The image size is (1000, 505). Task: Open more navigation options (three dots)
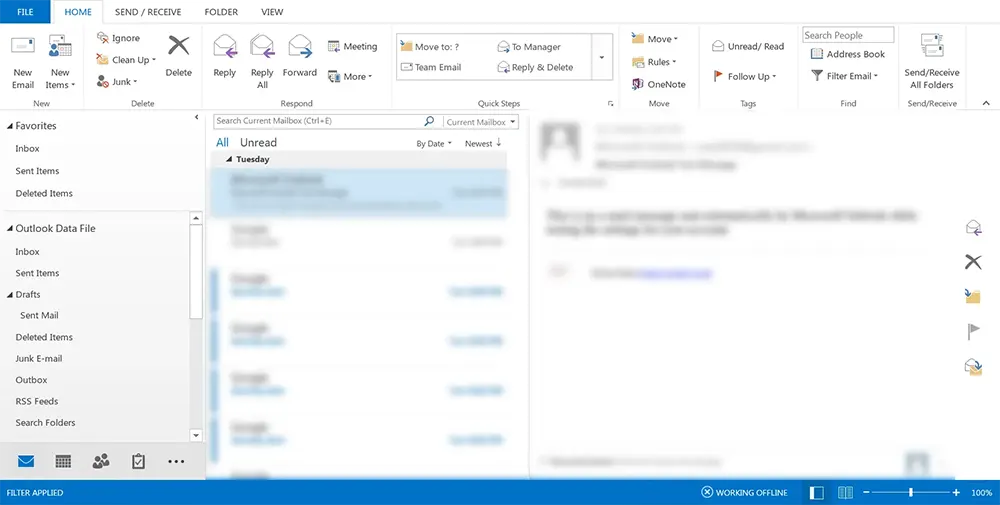click(176, 461)
